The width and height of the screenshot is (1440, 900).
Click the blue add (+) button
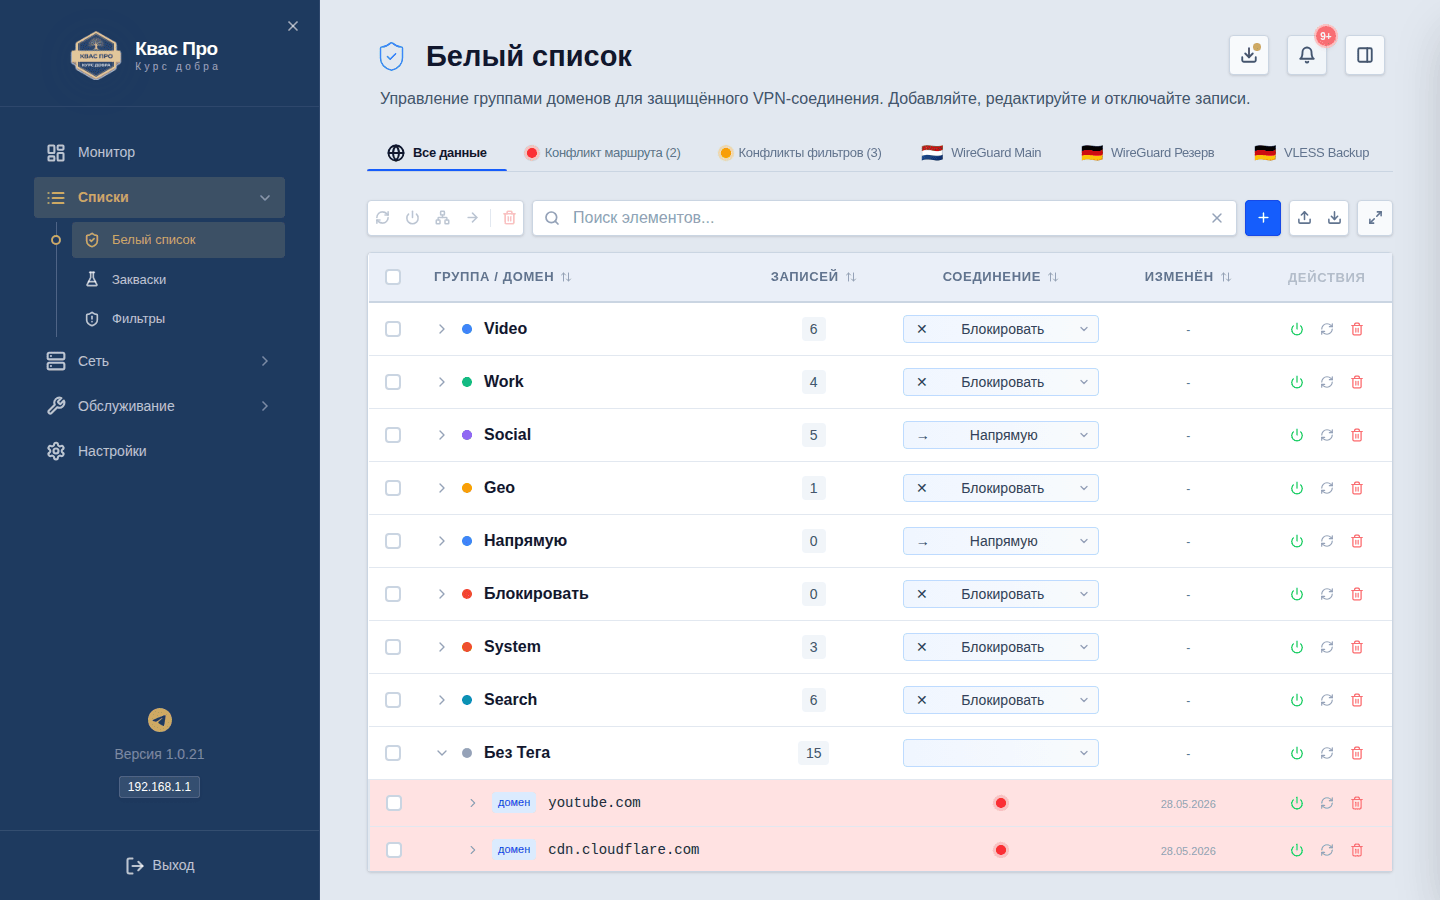[x=1263, y=218]
